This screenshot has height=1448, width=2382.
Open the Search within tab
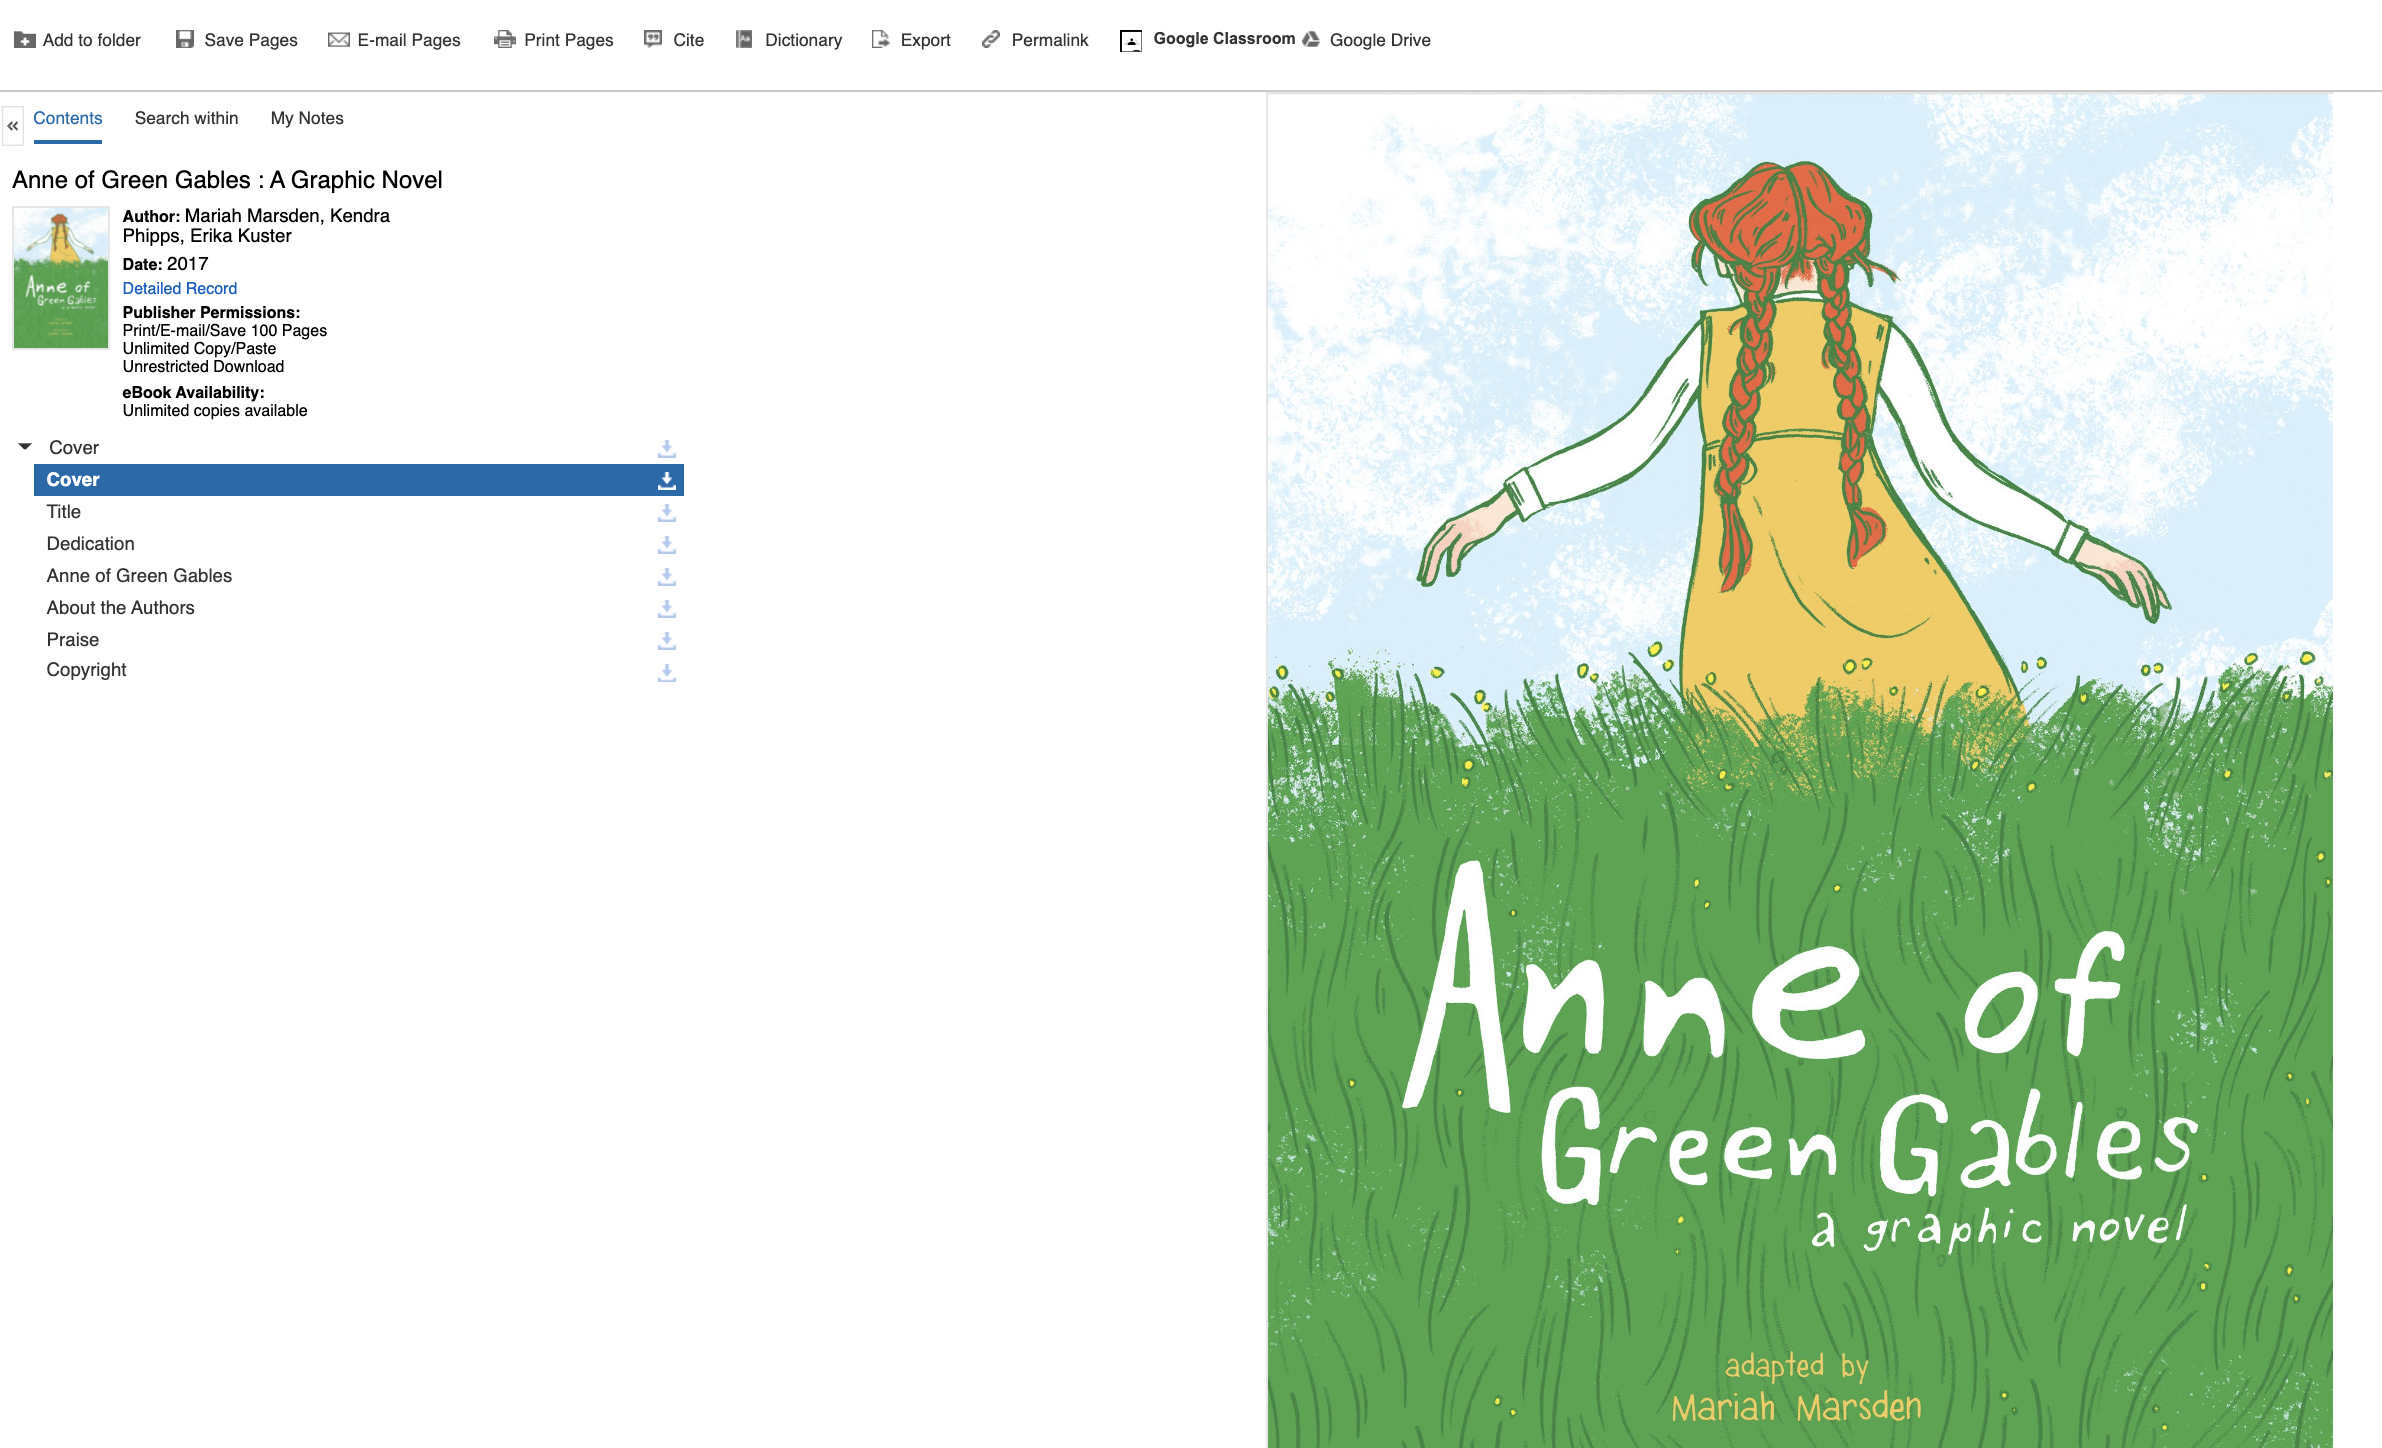click(x=187, y=118)
